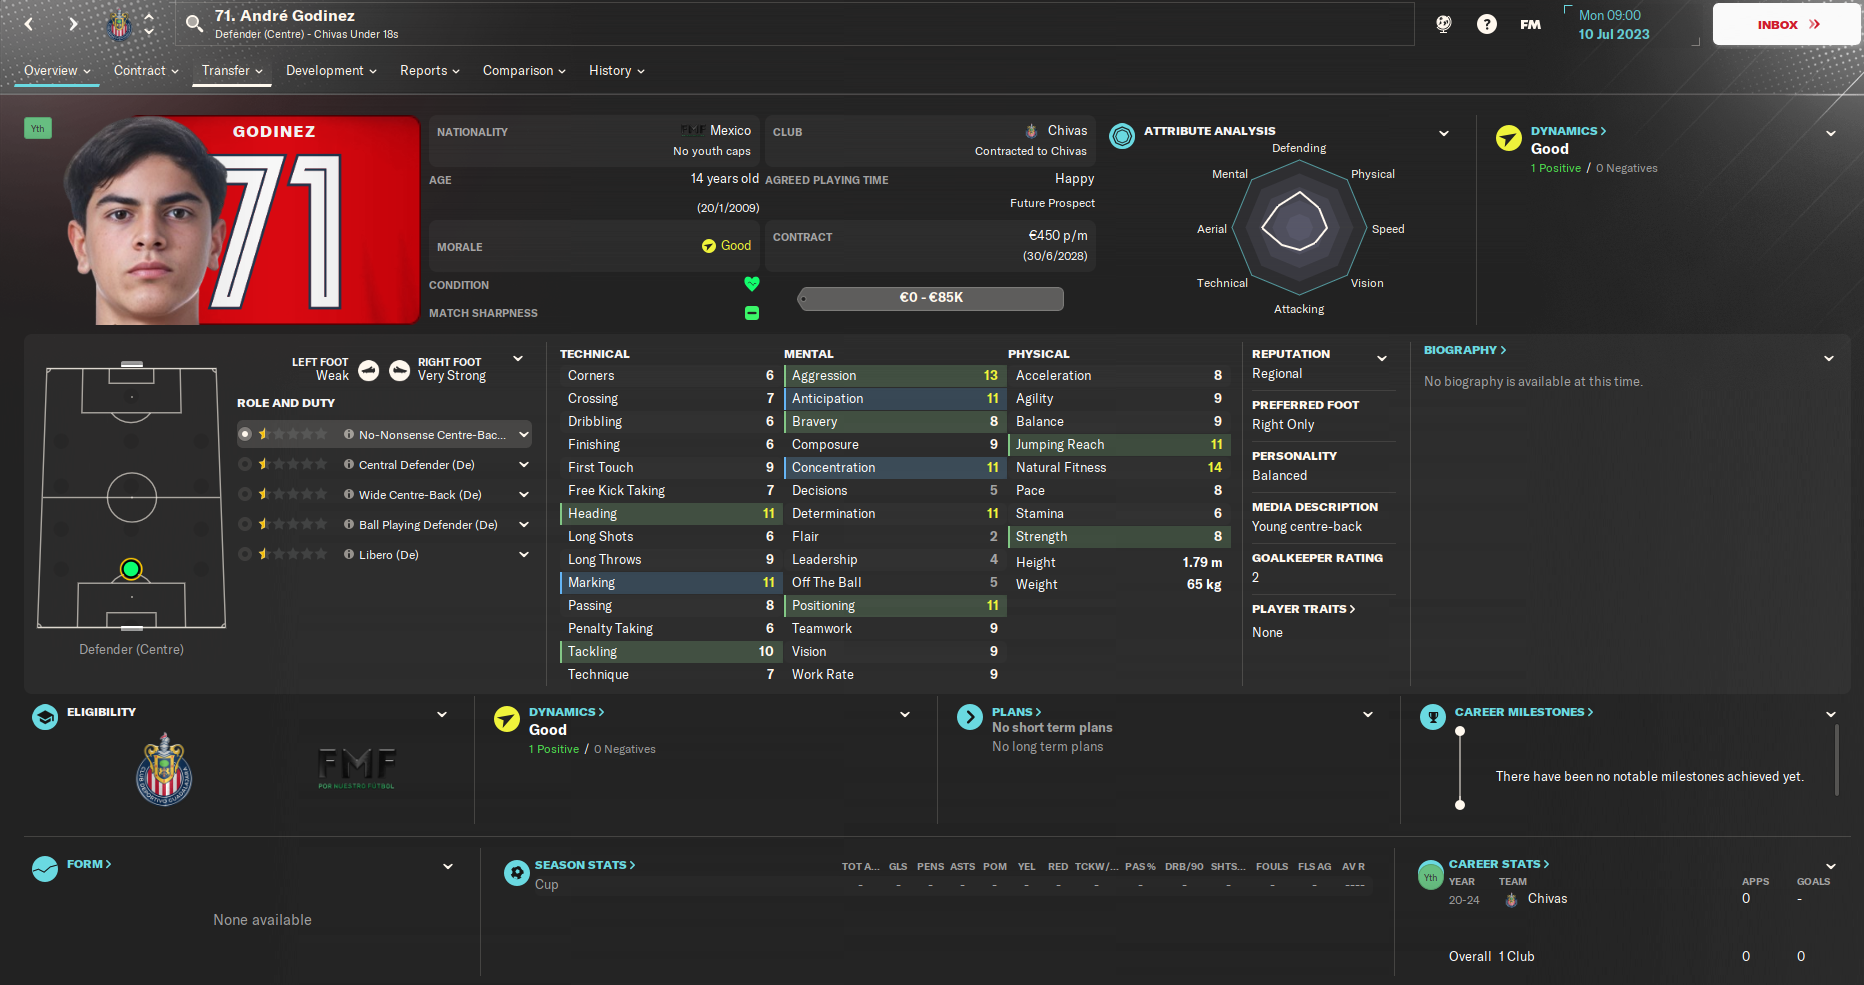Click the lower Dynamics yellow icon
This screenshot has width=1864, height=985.
(x=507, y=718)
